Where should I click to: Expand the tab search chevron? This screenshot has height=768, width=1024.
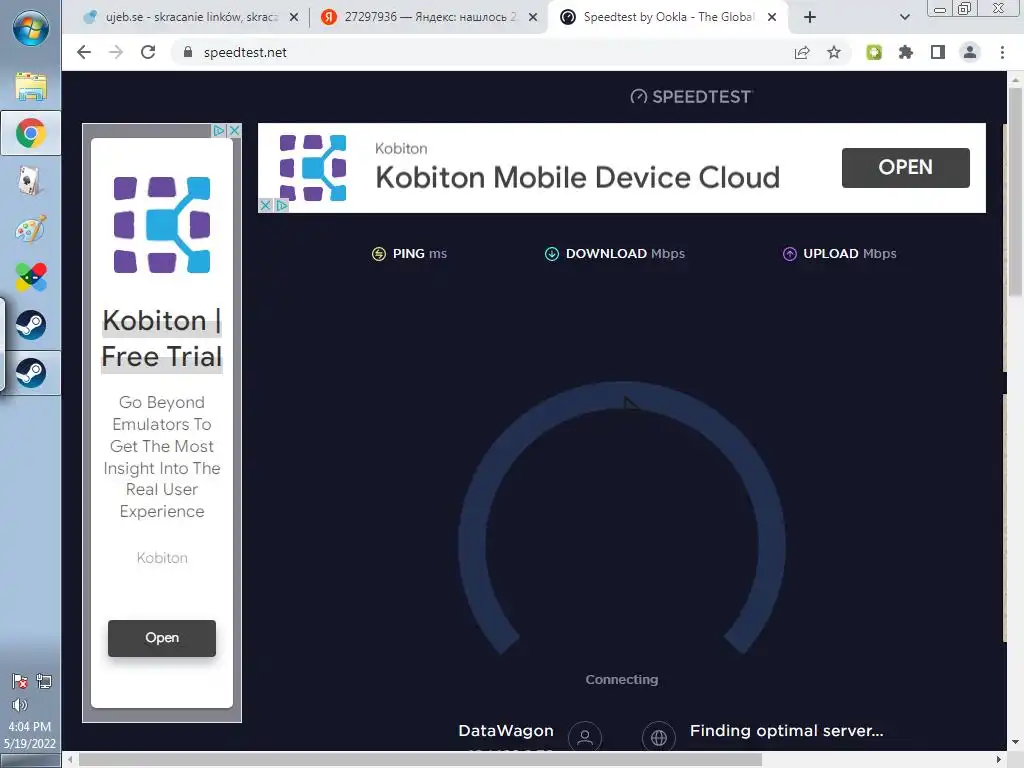click(x=904, y=17)
